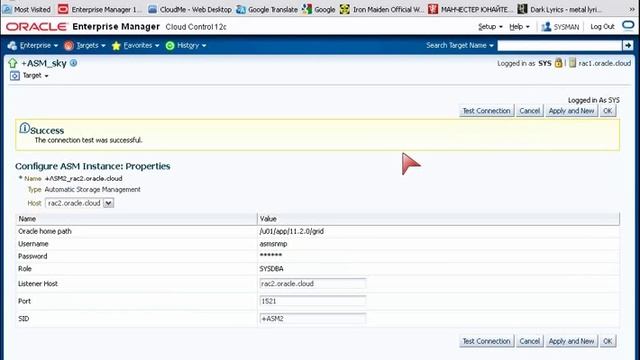Click the Value column header

438,219
